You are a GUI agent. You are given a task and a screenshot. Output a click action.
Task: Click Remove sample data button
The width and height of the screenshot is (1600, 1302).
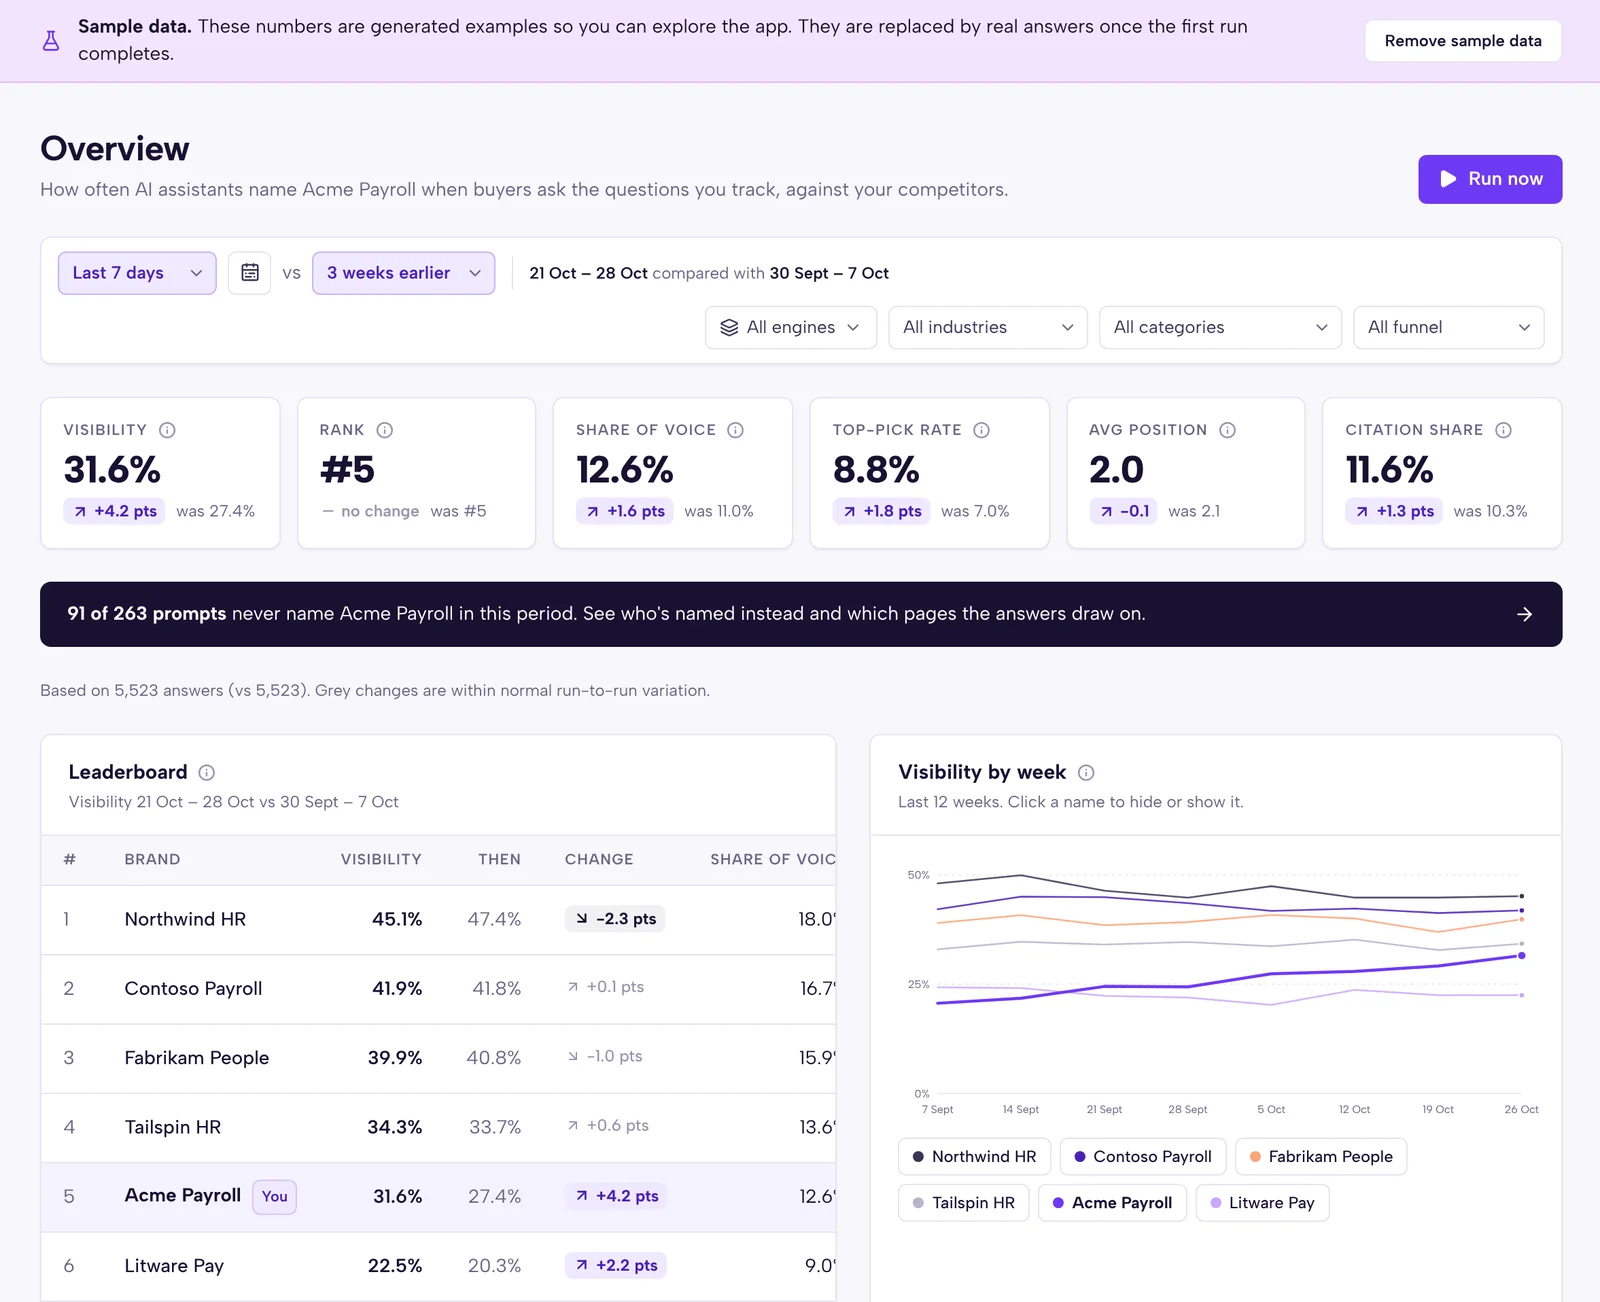coord(1463,41)
